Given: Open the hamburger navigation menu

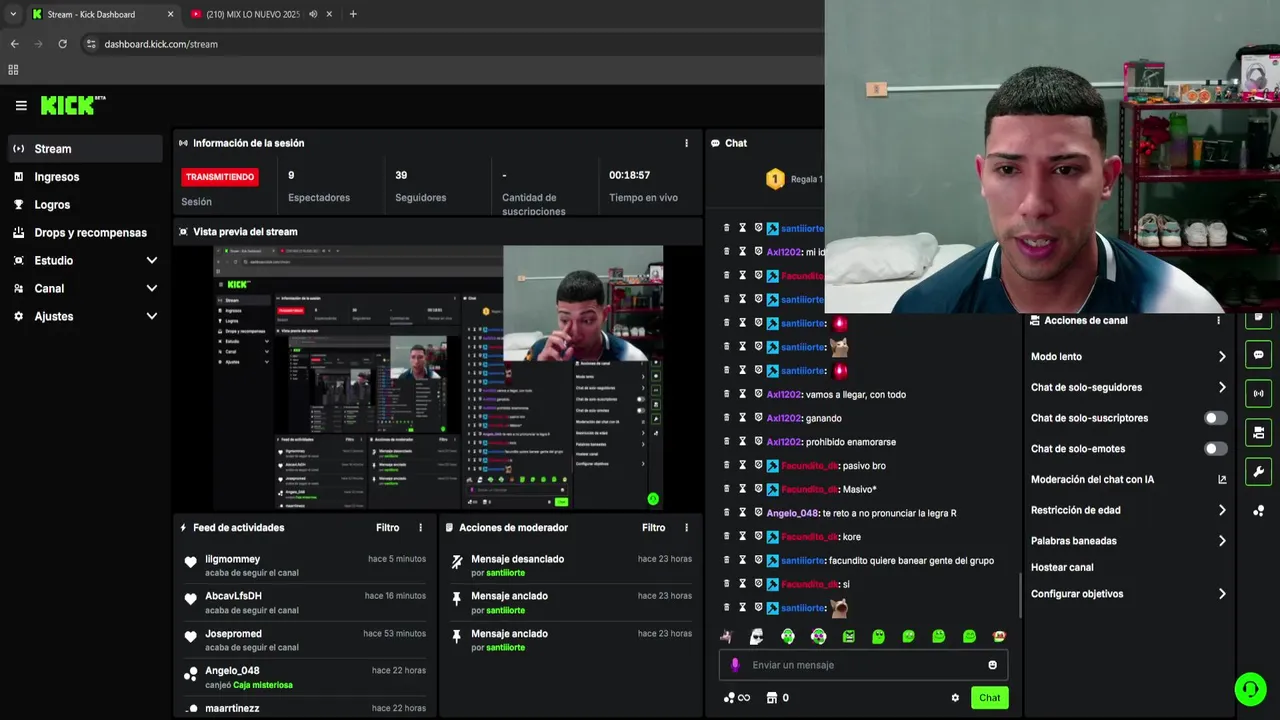Looking at the screenshot, I should coord(21,105).
